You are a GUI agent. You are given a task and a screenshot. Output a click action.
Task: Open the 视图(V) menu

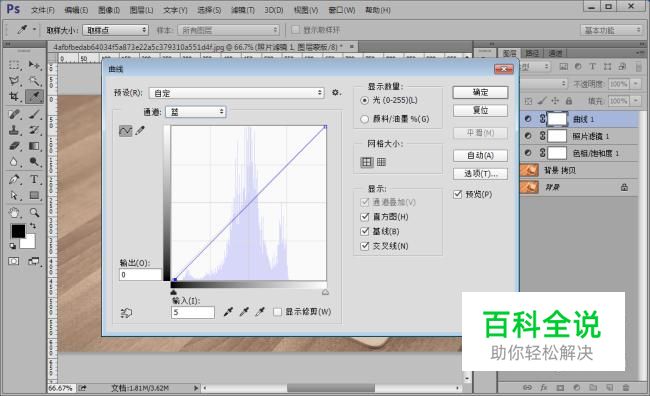[306, 10]
